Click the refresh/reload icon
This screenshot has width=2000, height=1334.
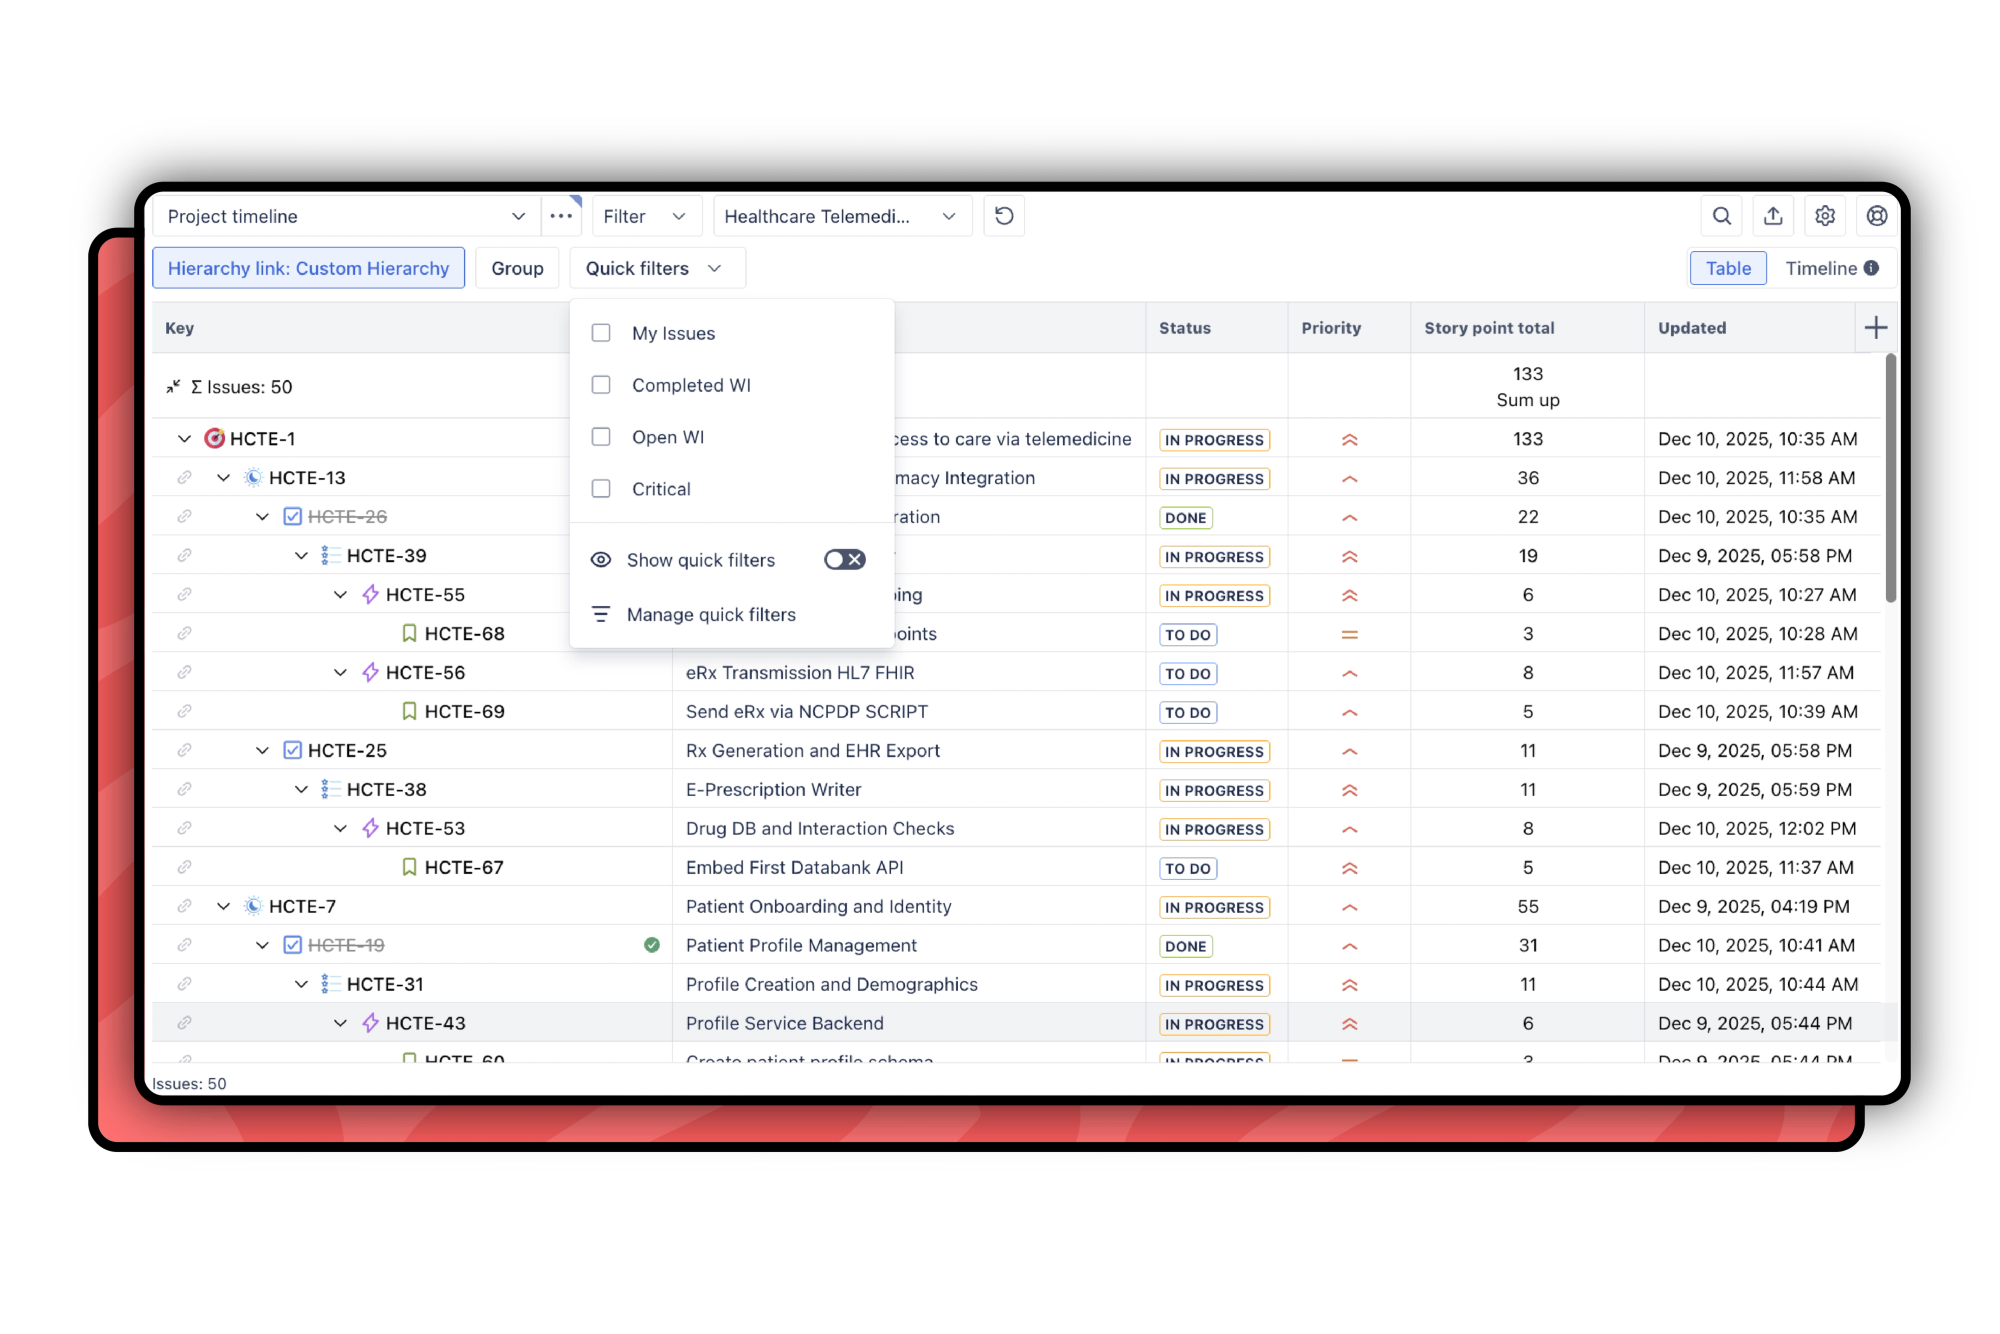point(1004,216)
